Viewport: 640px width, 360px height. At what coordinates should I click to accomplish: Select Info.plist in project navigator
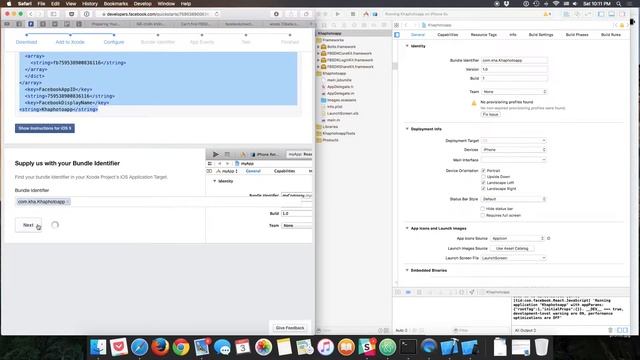coord(335,107)
